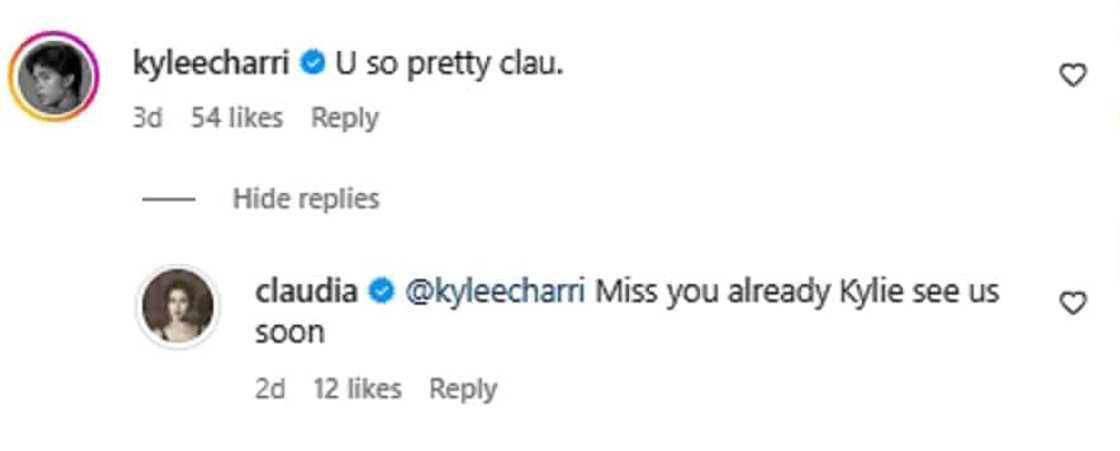Image resolution: width=1120 pixels, height=451 pixels.
Task: Like claudia's reply using the heart icon
Action: point(1072,303)
